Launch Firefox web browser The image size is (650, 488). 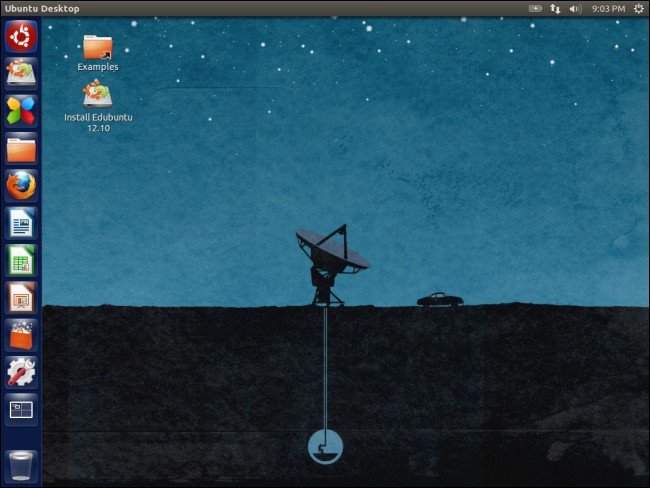point(21,185)
